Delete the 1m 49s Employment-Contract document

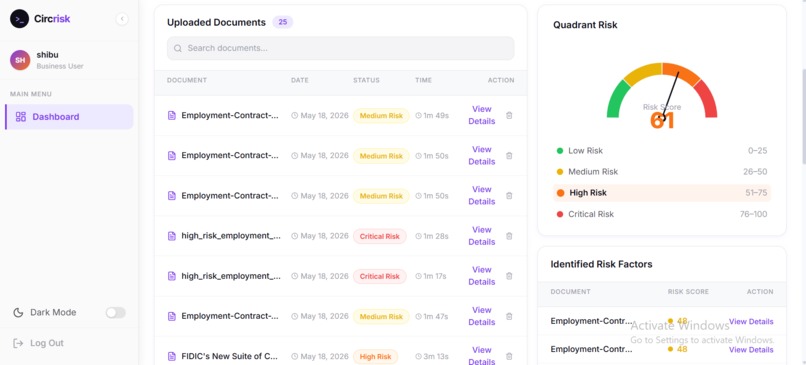509,116
